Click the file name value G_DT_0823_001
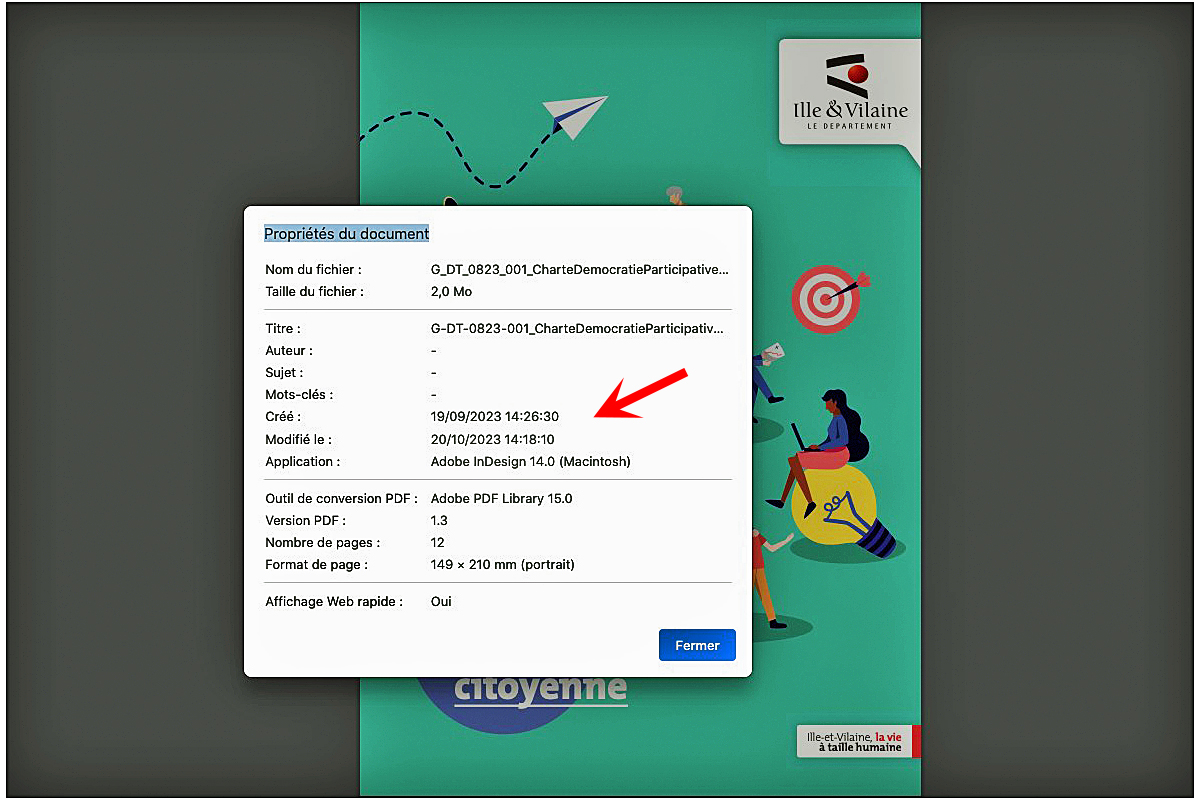Viewport: 1200px width, 800px height. (579, 270)
